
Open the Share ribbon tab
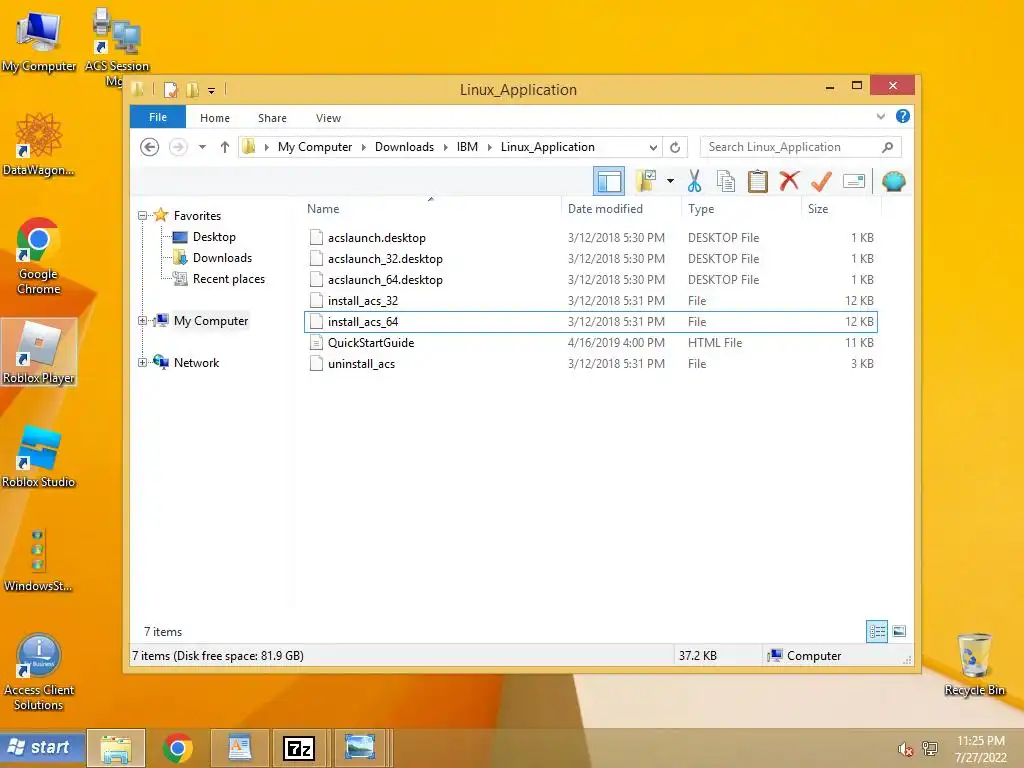272,118
